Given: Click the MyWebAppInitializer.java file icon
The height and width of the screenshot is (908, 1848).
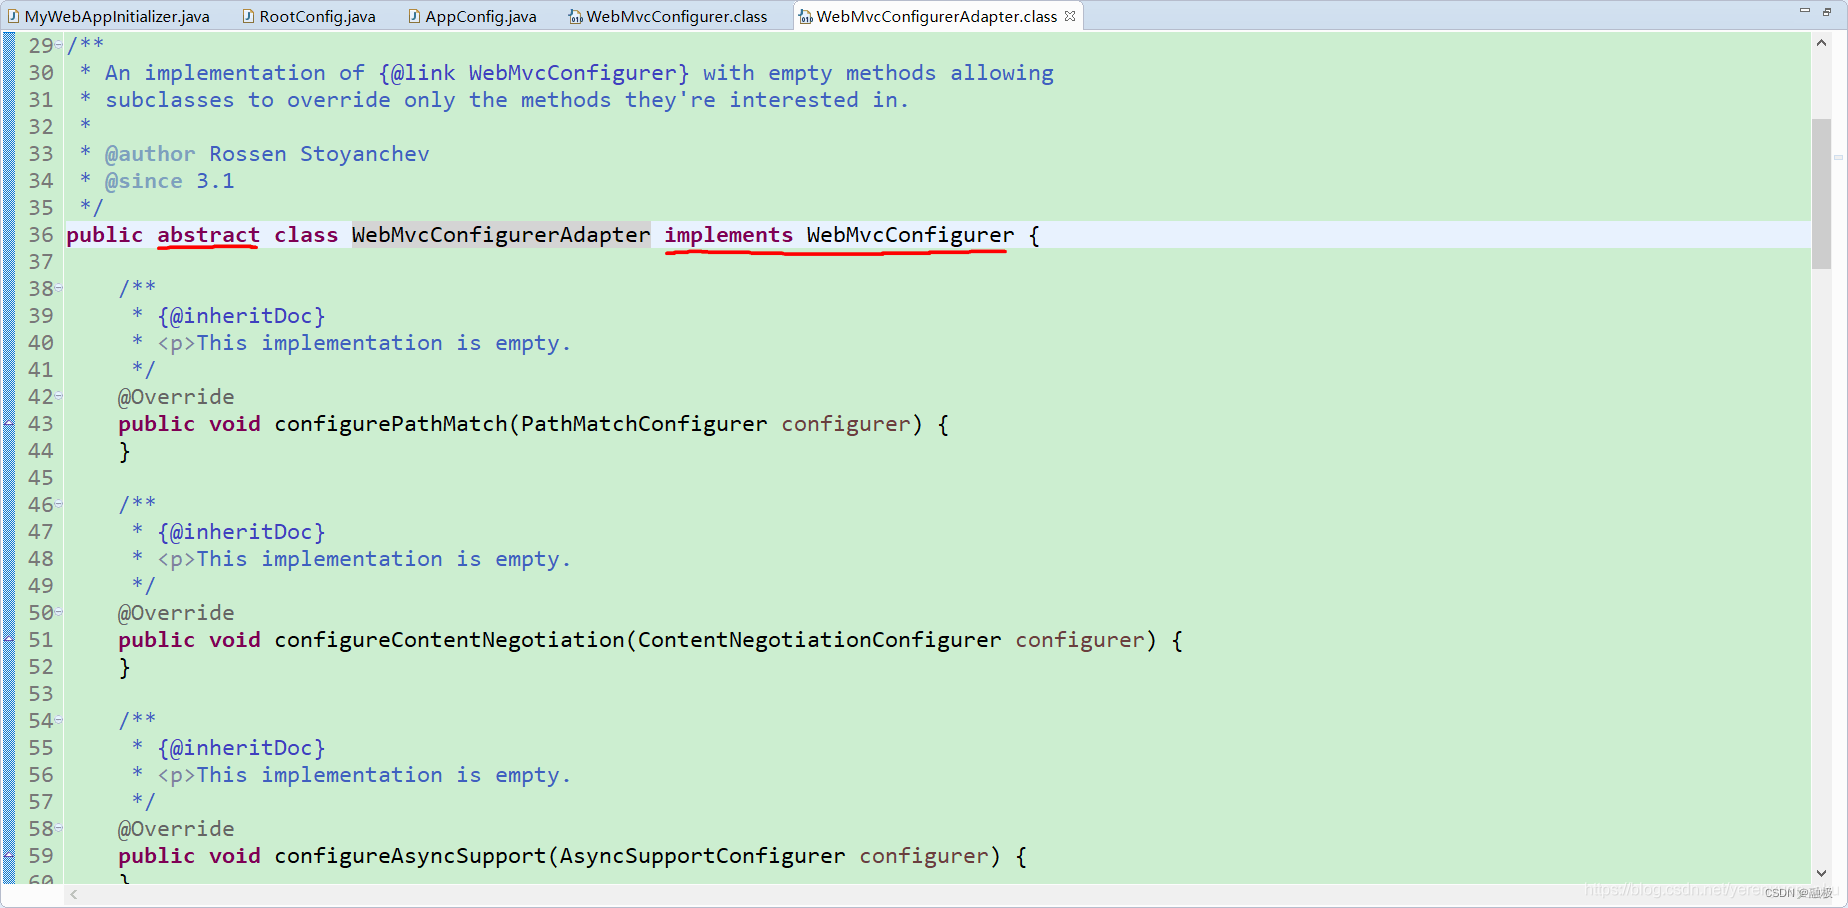Looking at the screenshot, I should click(x=13, y=16).
